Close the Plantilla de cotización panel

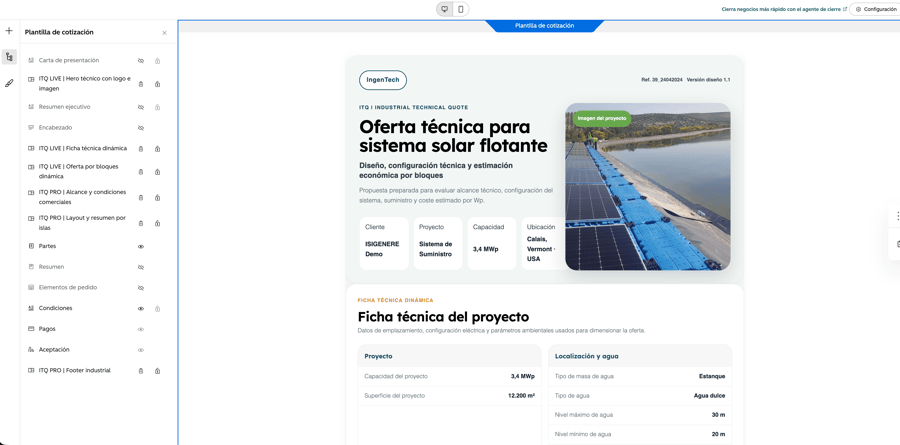coord(165,33)
